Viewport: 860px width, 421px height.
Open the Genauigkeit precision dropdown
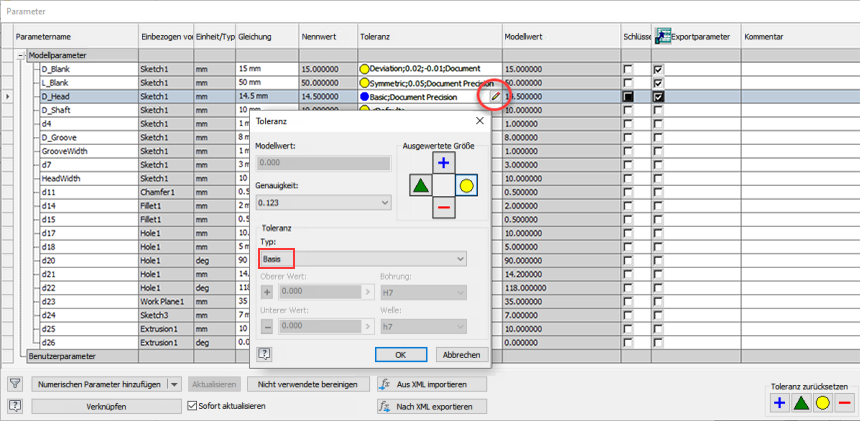point(324,203)
